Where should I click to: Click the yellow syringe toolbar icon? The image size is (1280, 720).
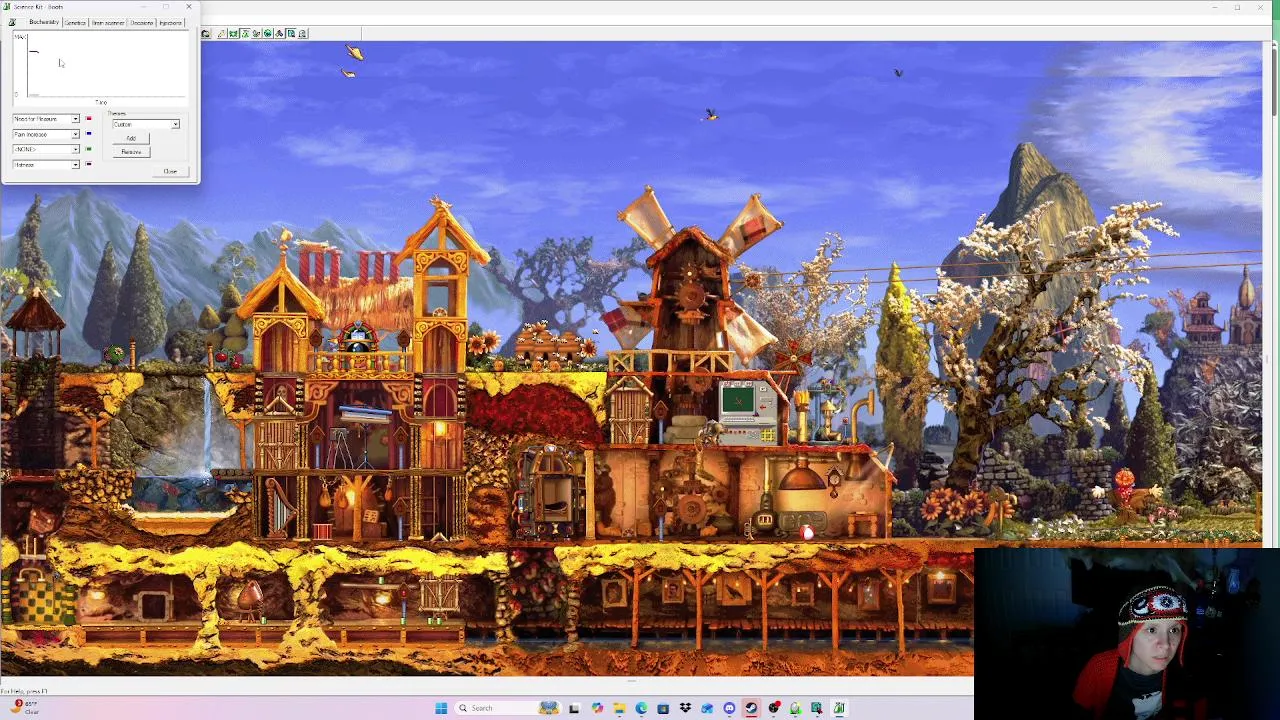[x=221, y=33]
